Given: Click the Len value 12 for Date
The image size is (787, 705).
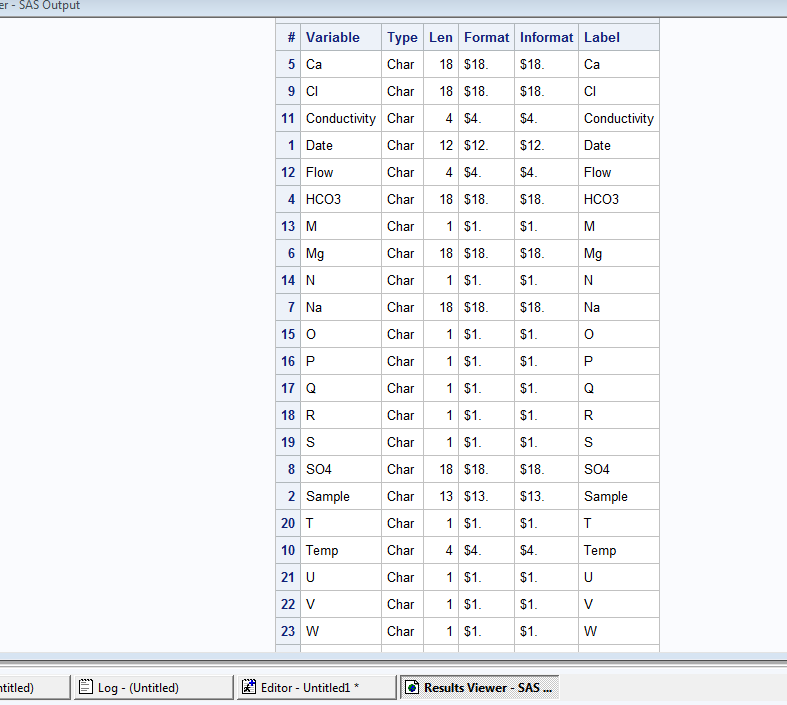Looking at the screenshot, I should click(x=441, y=146).
